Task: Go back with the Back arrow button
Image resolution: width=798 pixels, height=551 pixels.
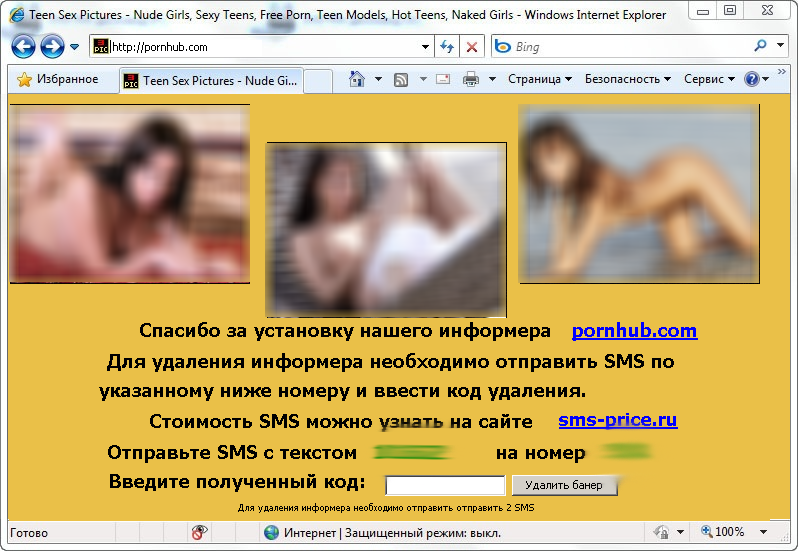Action: tap(23, 47)
